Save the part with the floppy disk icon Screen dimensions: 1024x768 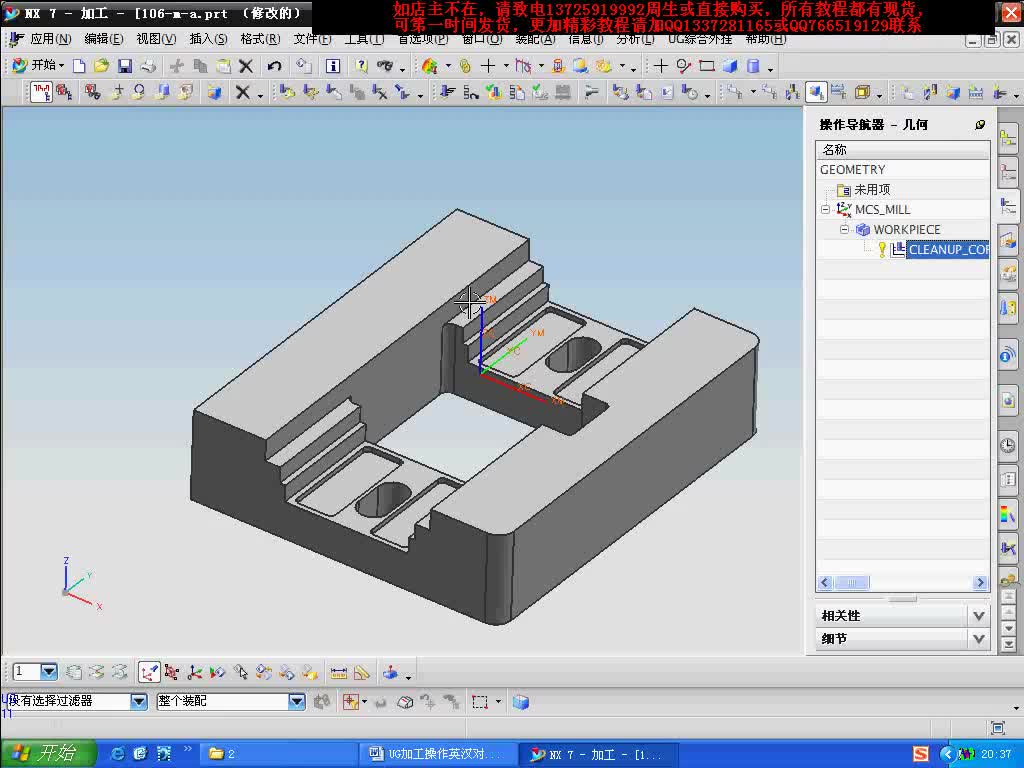click(125, 66)
